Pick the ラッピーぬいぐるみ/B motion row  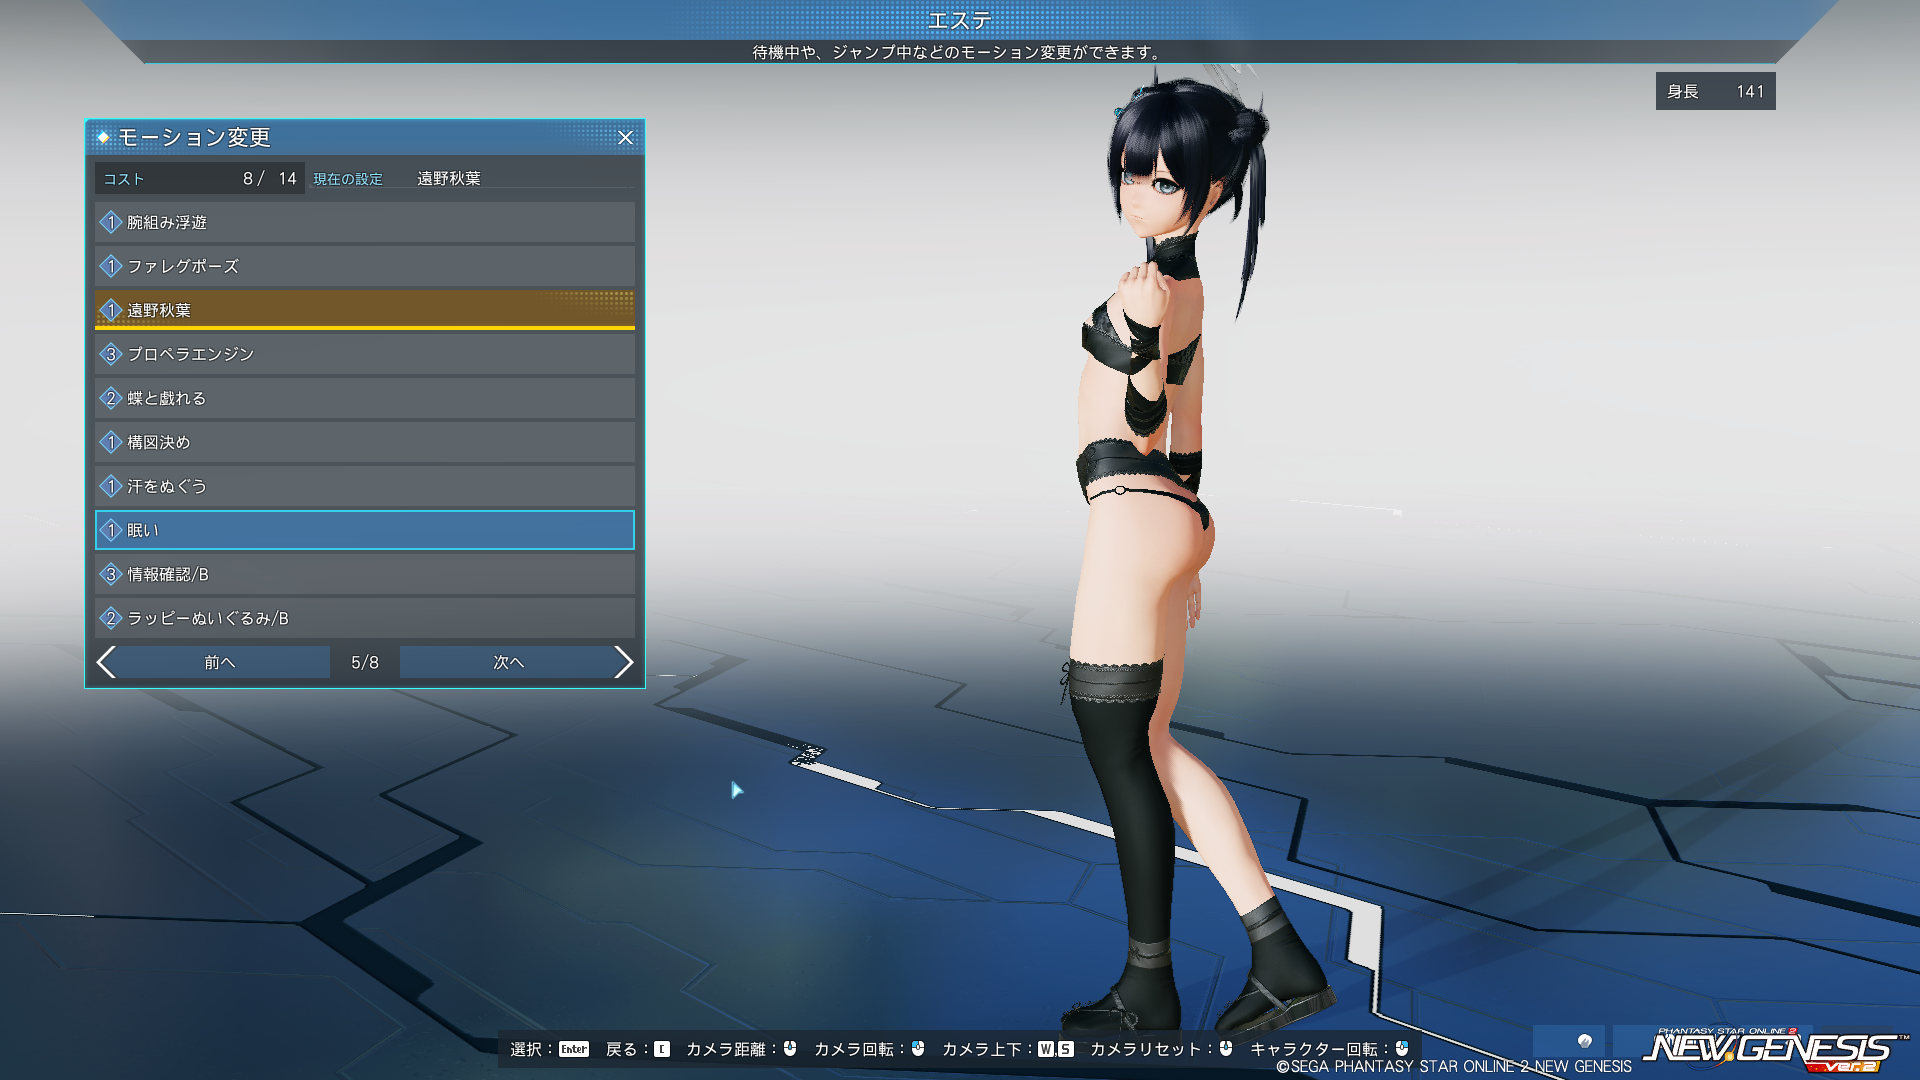pos(365,618)
